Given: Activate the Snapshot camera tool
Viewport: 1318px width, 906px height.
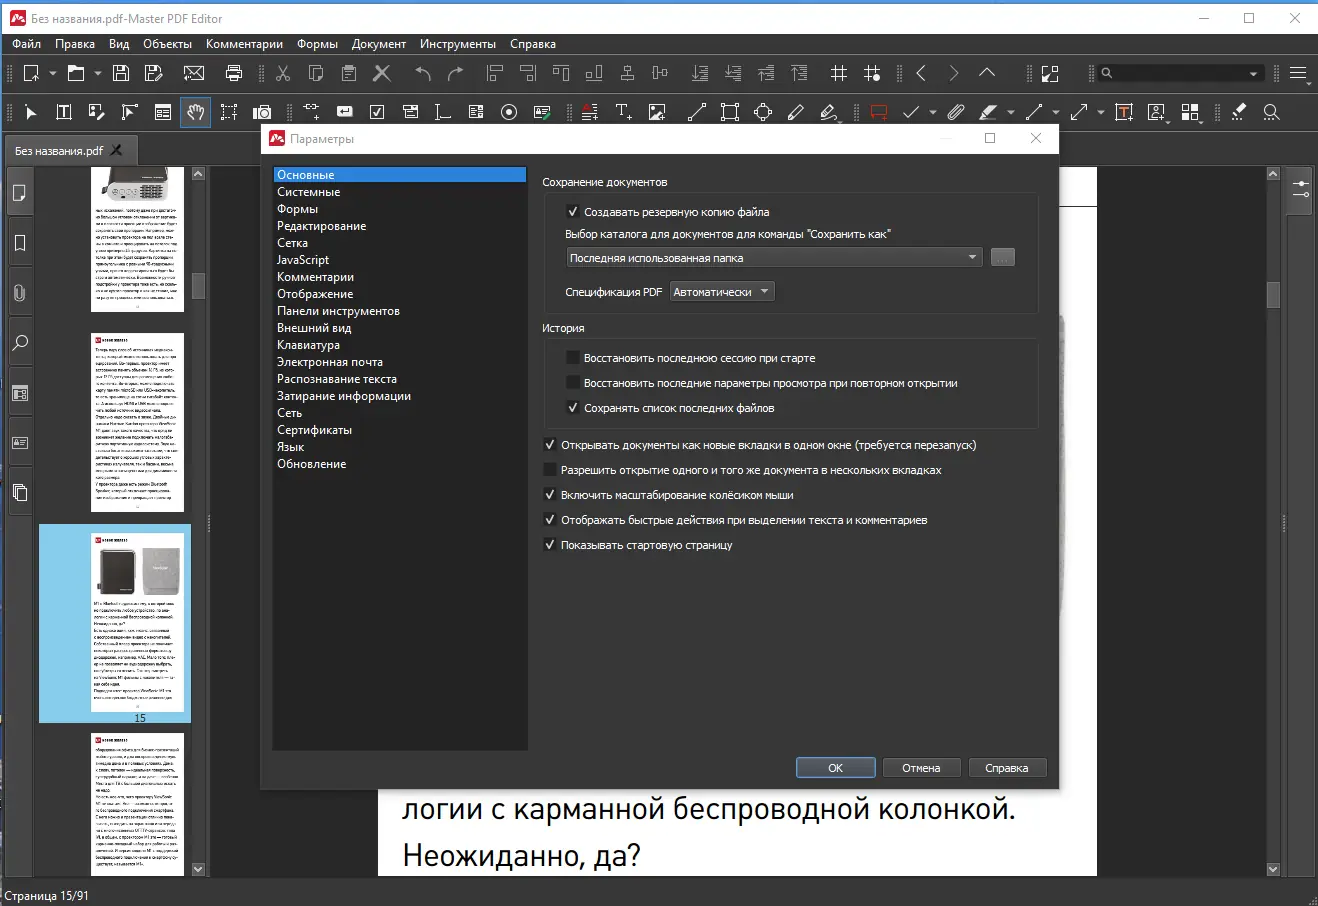Looking at the screenshot, I should tap(261, 112).
